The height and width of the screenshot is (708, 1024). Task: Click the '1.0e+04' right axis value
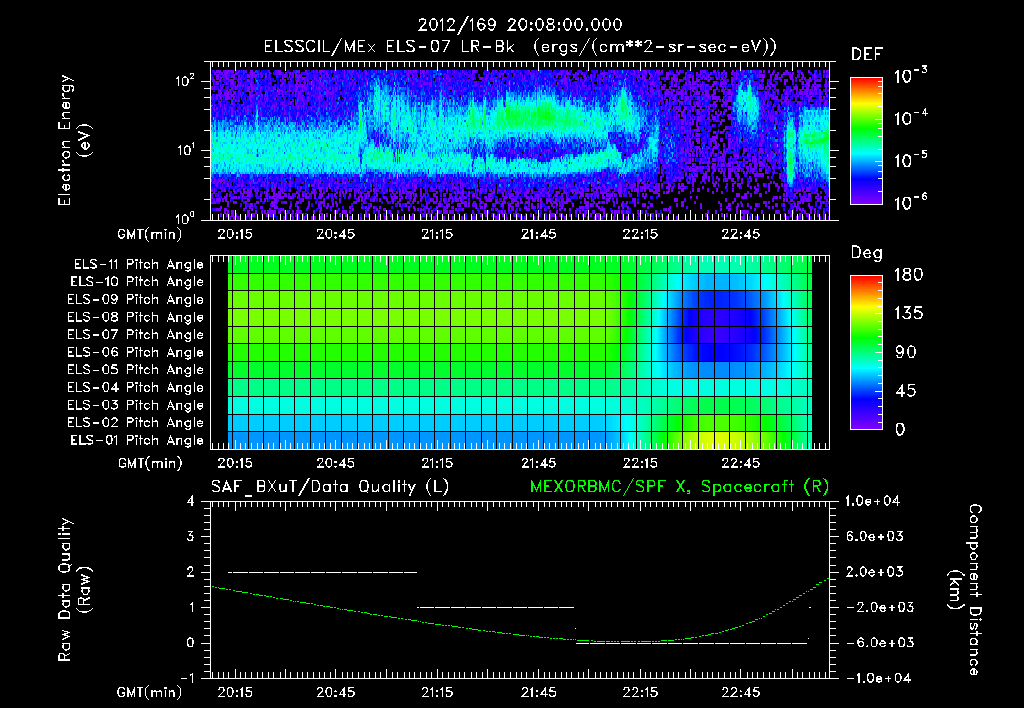872,501
